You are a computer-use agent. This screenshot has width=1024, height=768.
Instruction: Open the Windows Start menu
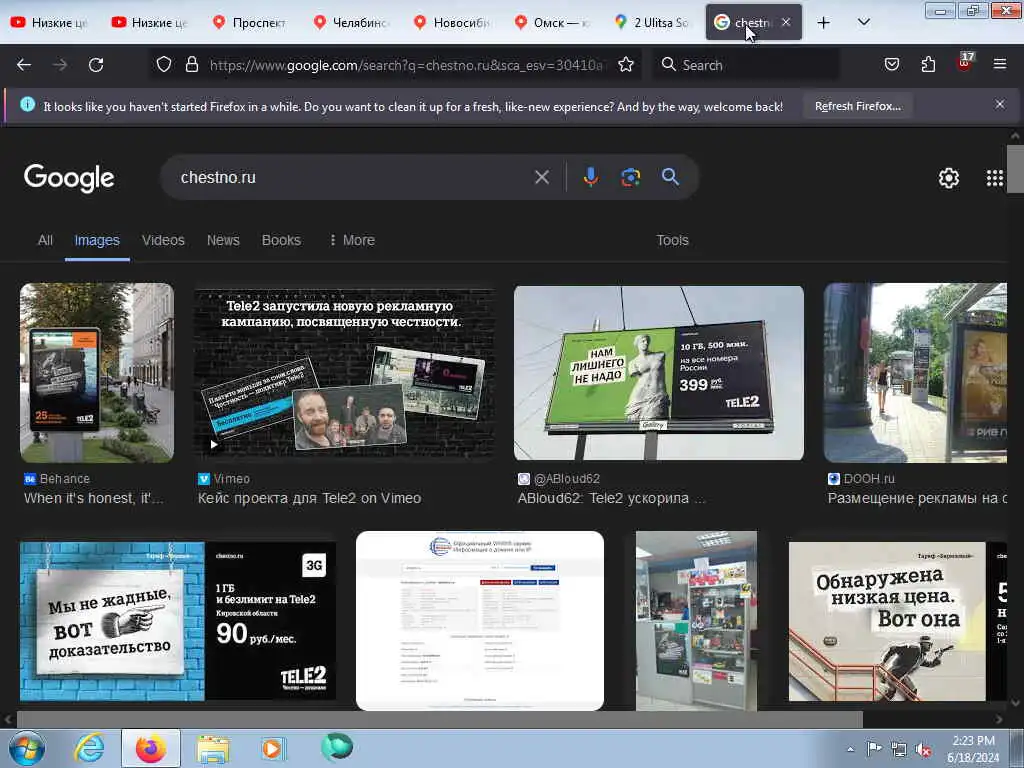27,748
